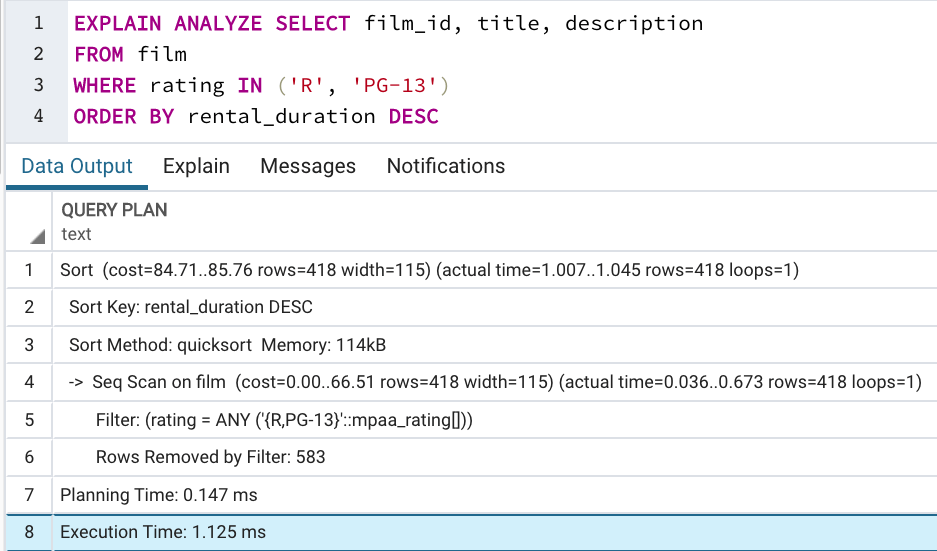Click the select-all triangle in grid corner
937x551 pixels.
click(x=37, y=237)
